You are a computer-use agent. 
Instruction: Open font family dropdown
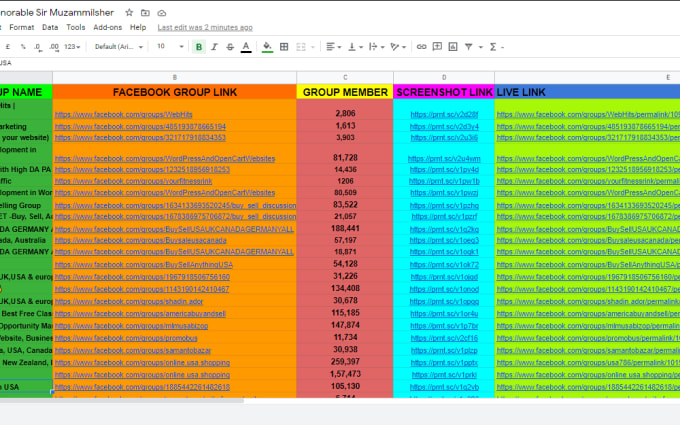coord(118,46)
